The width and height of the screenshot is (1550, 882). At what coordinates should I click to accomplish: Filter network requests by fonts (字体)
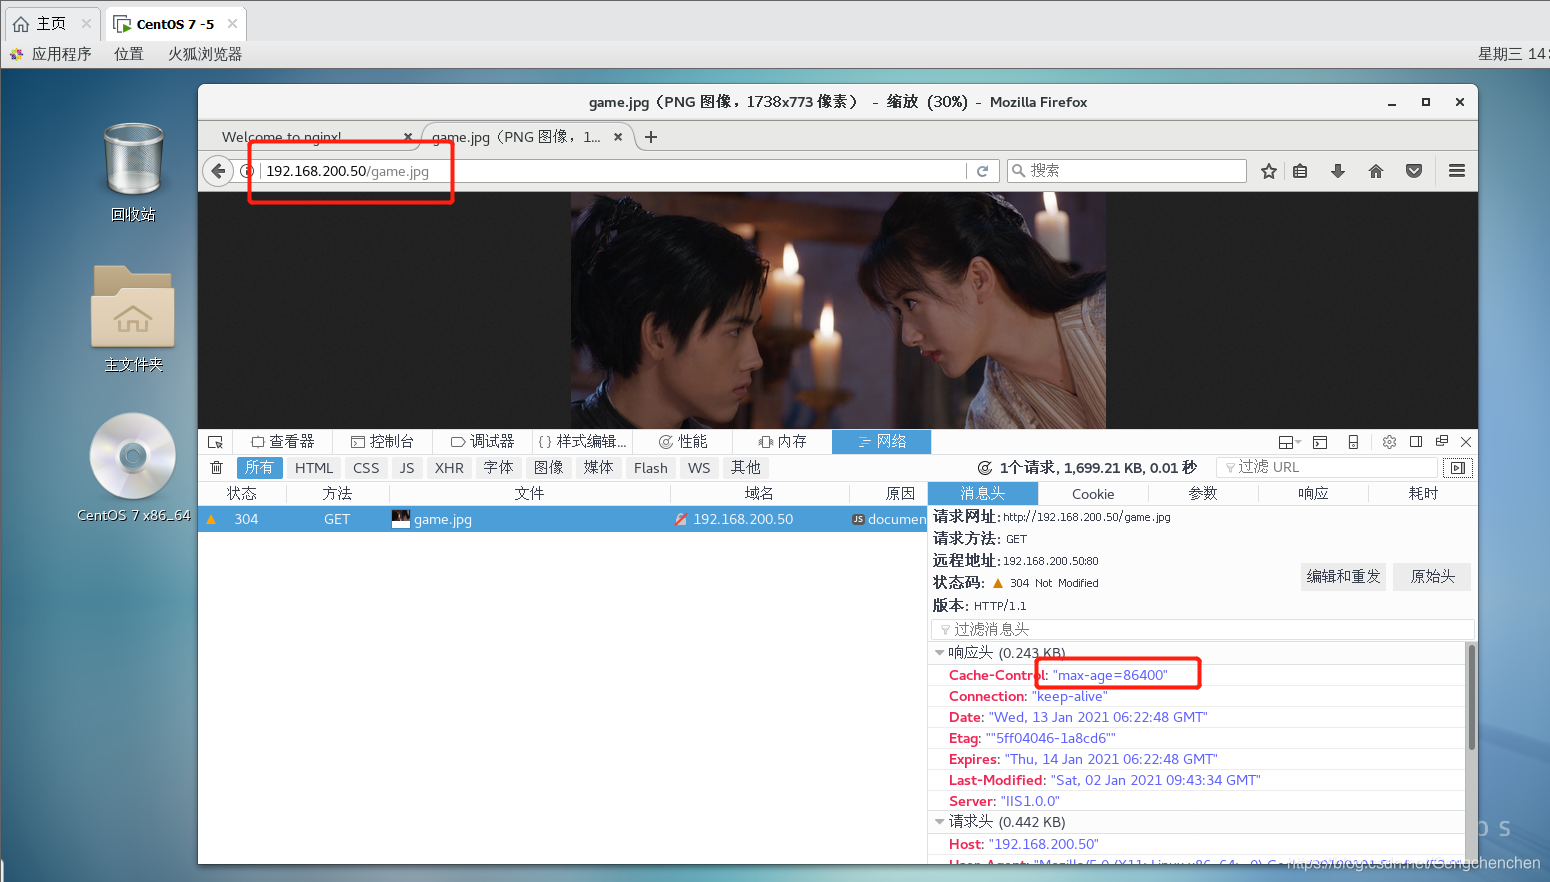click(x=498, y=468)
